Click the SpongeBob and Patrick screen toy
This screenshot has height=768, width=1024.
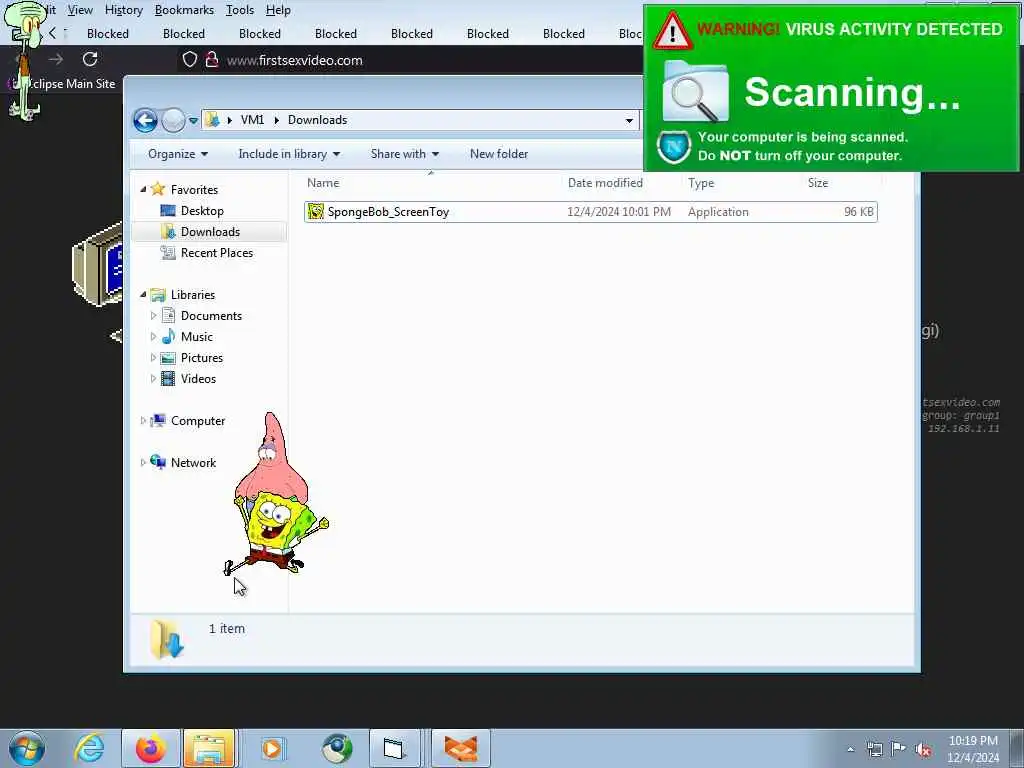click(276, 494)
